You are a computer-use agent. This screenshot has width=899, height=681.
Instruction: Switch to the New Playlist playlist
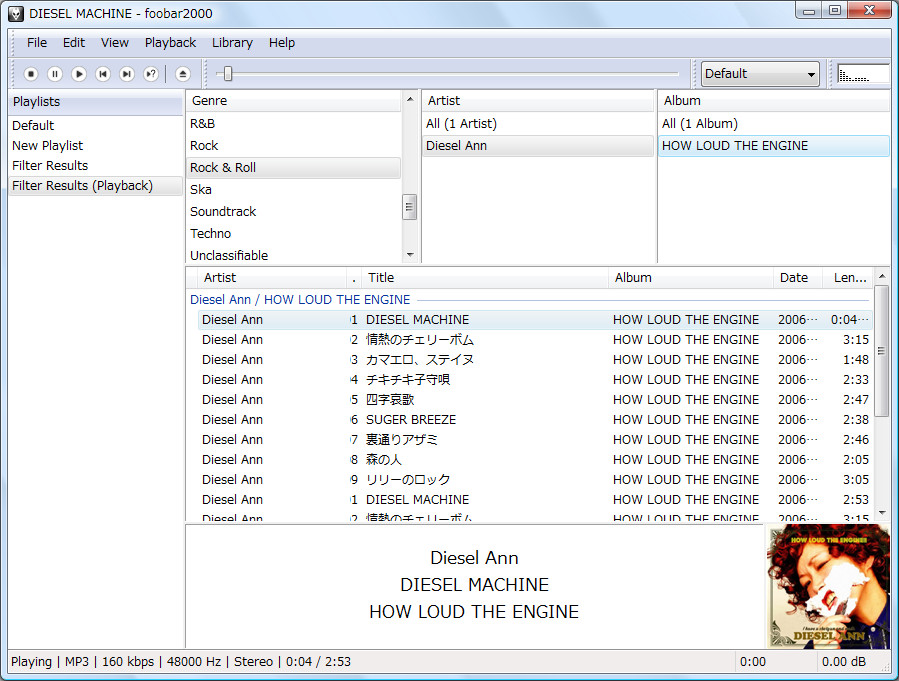tap(47, 145)
